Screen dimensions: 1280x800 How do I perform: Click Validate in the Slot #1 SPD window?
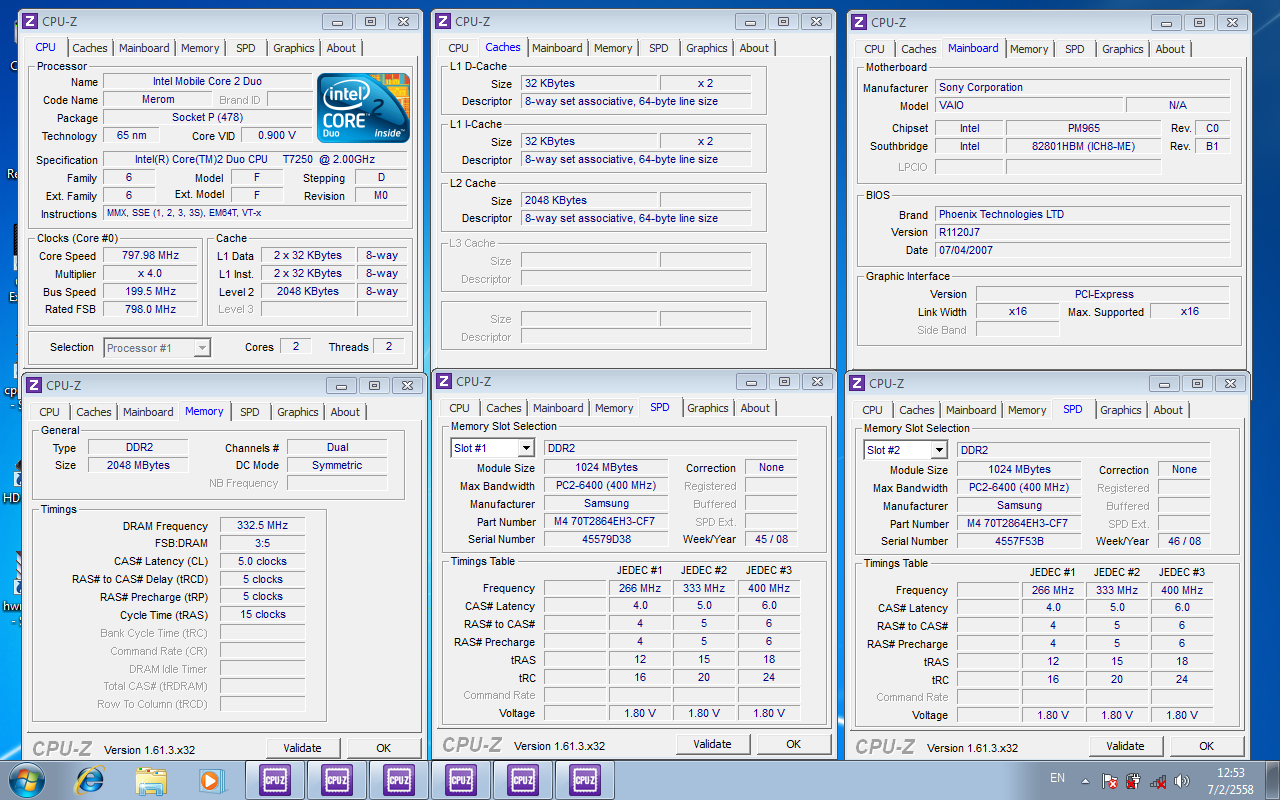[712, 744]
